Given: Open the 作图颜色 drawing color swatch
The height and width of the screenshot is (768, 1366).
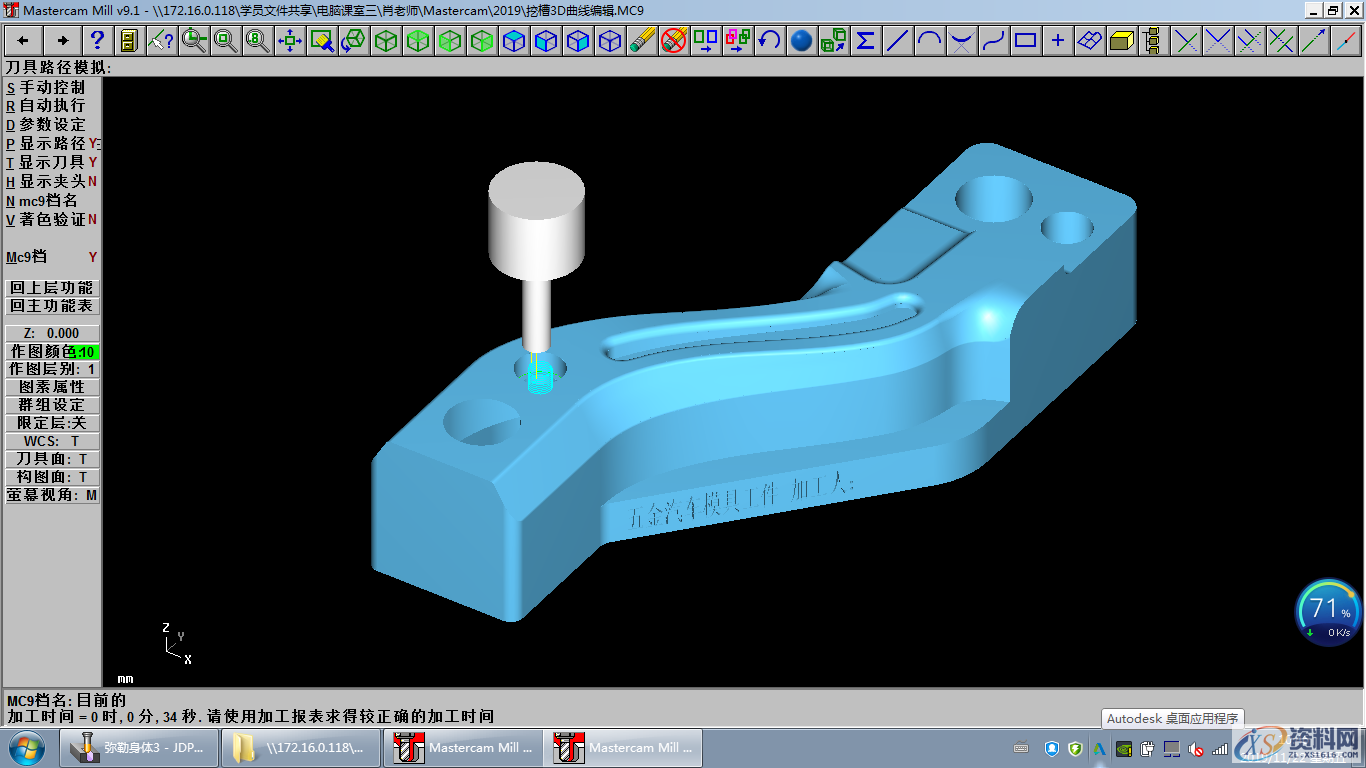Looking at the screenshot, I should pyautogui.click(x=52, y=352).
